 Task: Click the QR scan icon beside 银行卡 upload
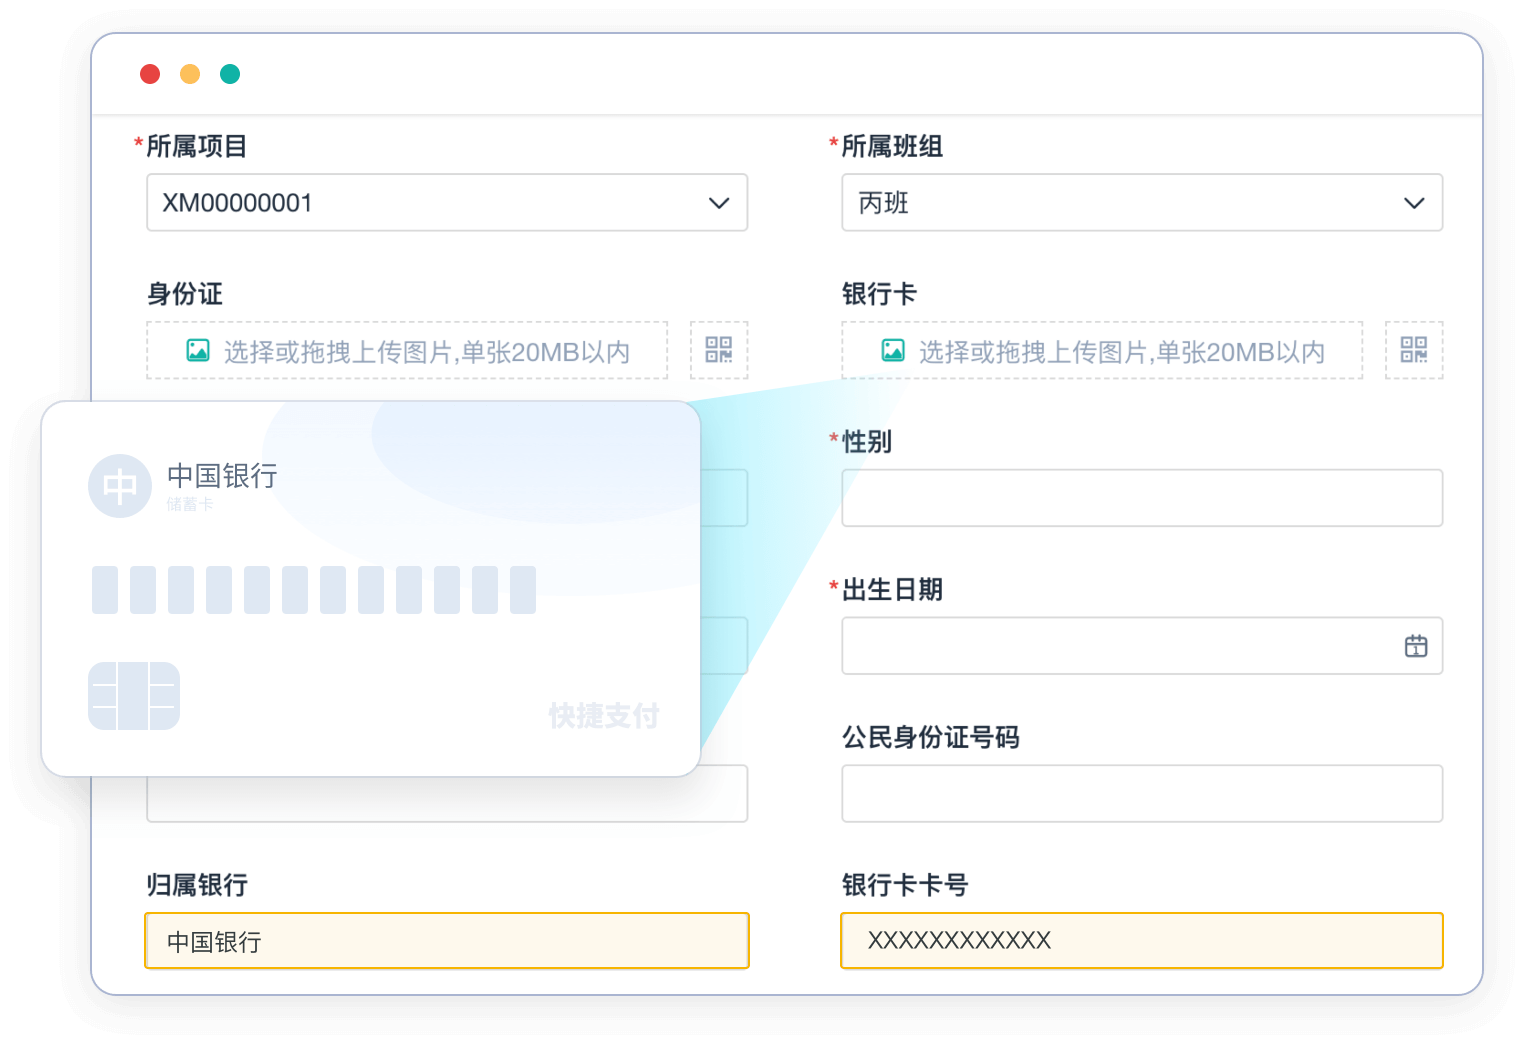1414,350
